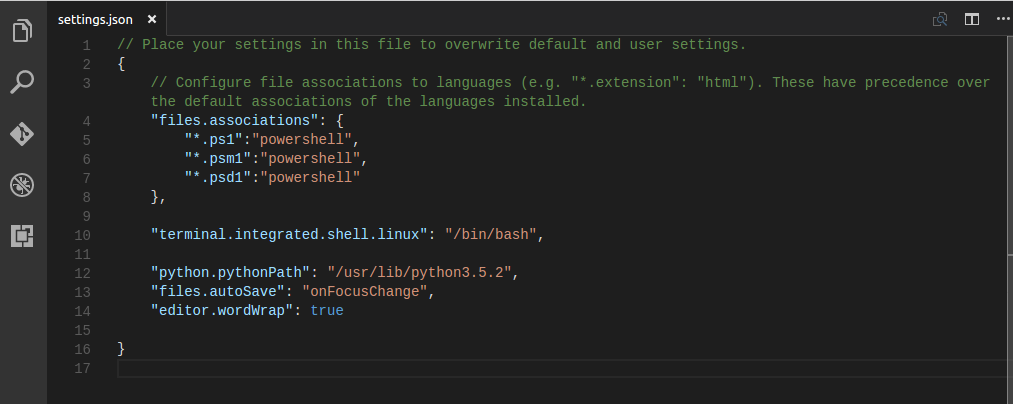The image size is (1013, 404).
Task: Open the more actions ellipsis menu
Action: click(1003, 19)
